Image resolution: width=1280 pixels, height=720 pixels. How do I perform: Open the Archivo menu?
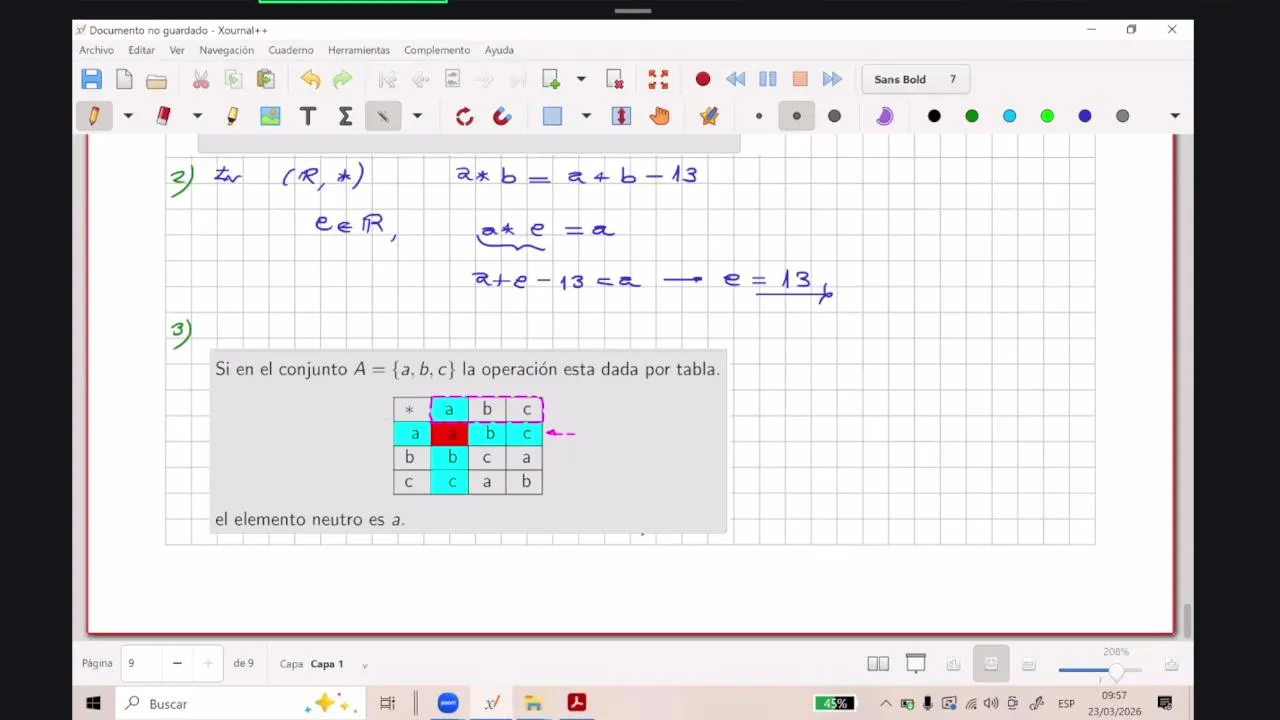click(x=97, y=50)
